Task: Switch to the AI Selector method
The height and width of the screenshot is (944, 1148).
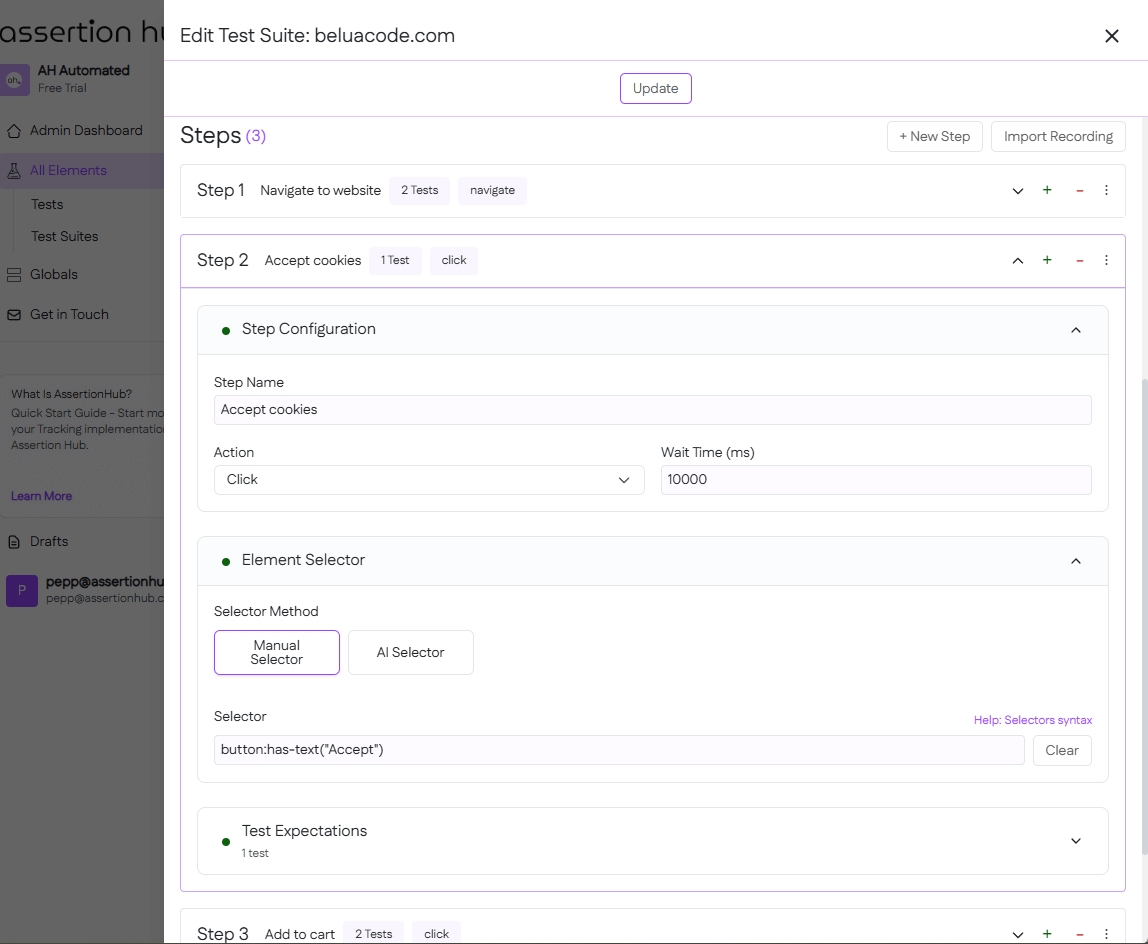Action: (410, 652)
